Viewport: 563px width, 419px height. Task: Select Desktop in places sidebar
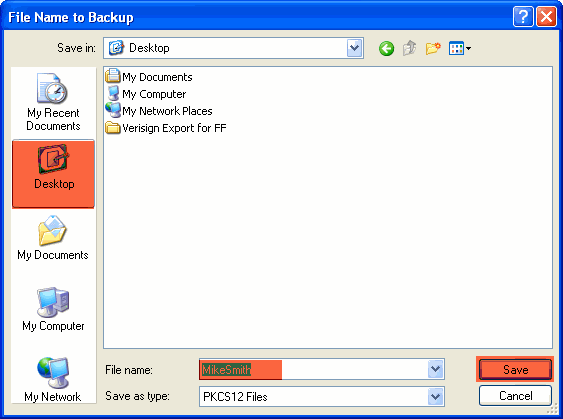53,174
